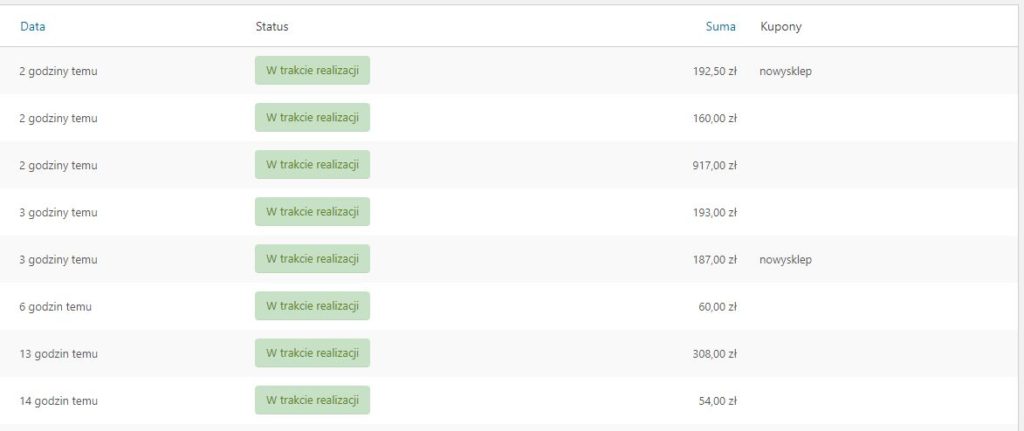Sort orders by the Data column header

point(33,27)
